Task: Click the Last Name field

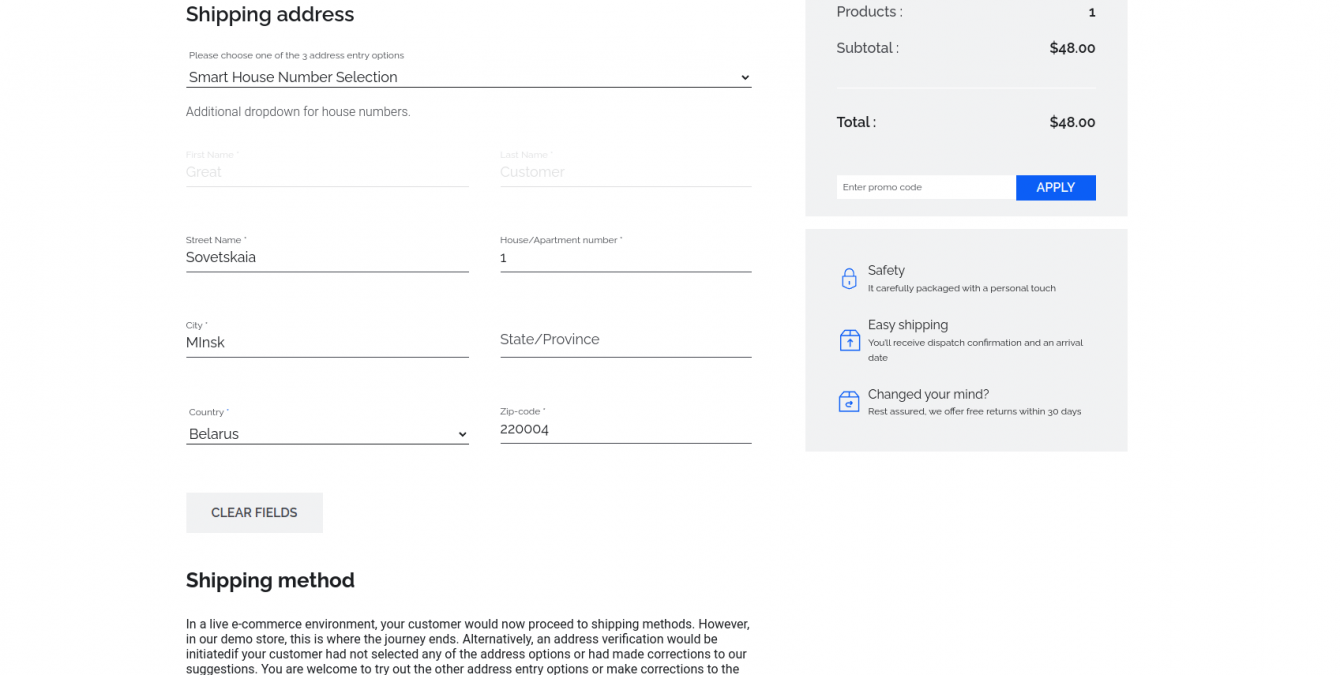Action: 625,172
